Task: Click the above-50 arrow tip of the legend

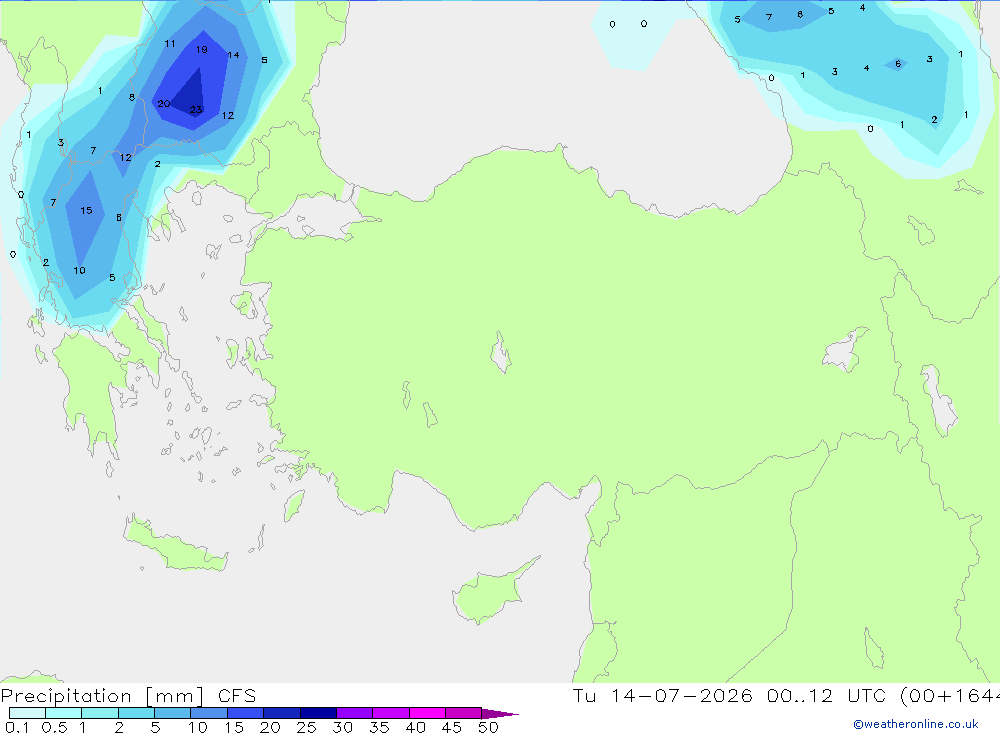Action: pos(499,713)
